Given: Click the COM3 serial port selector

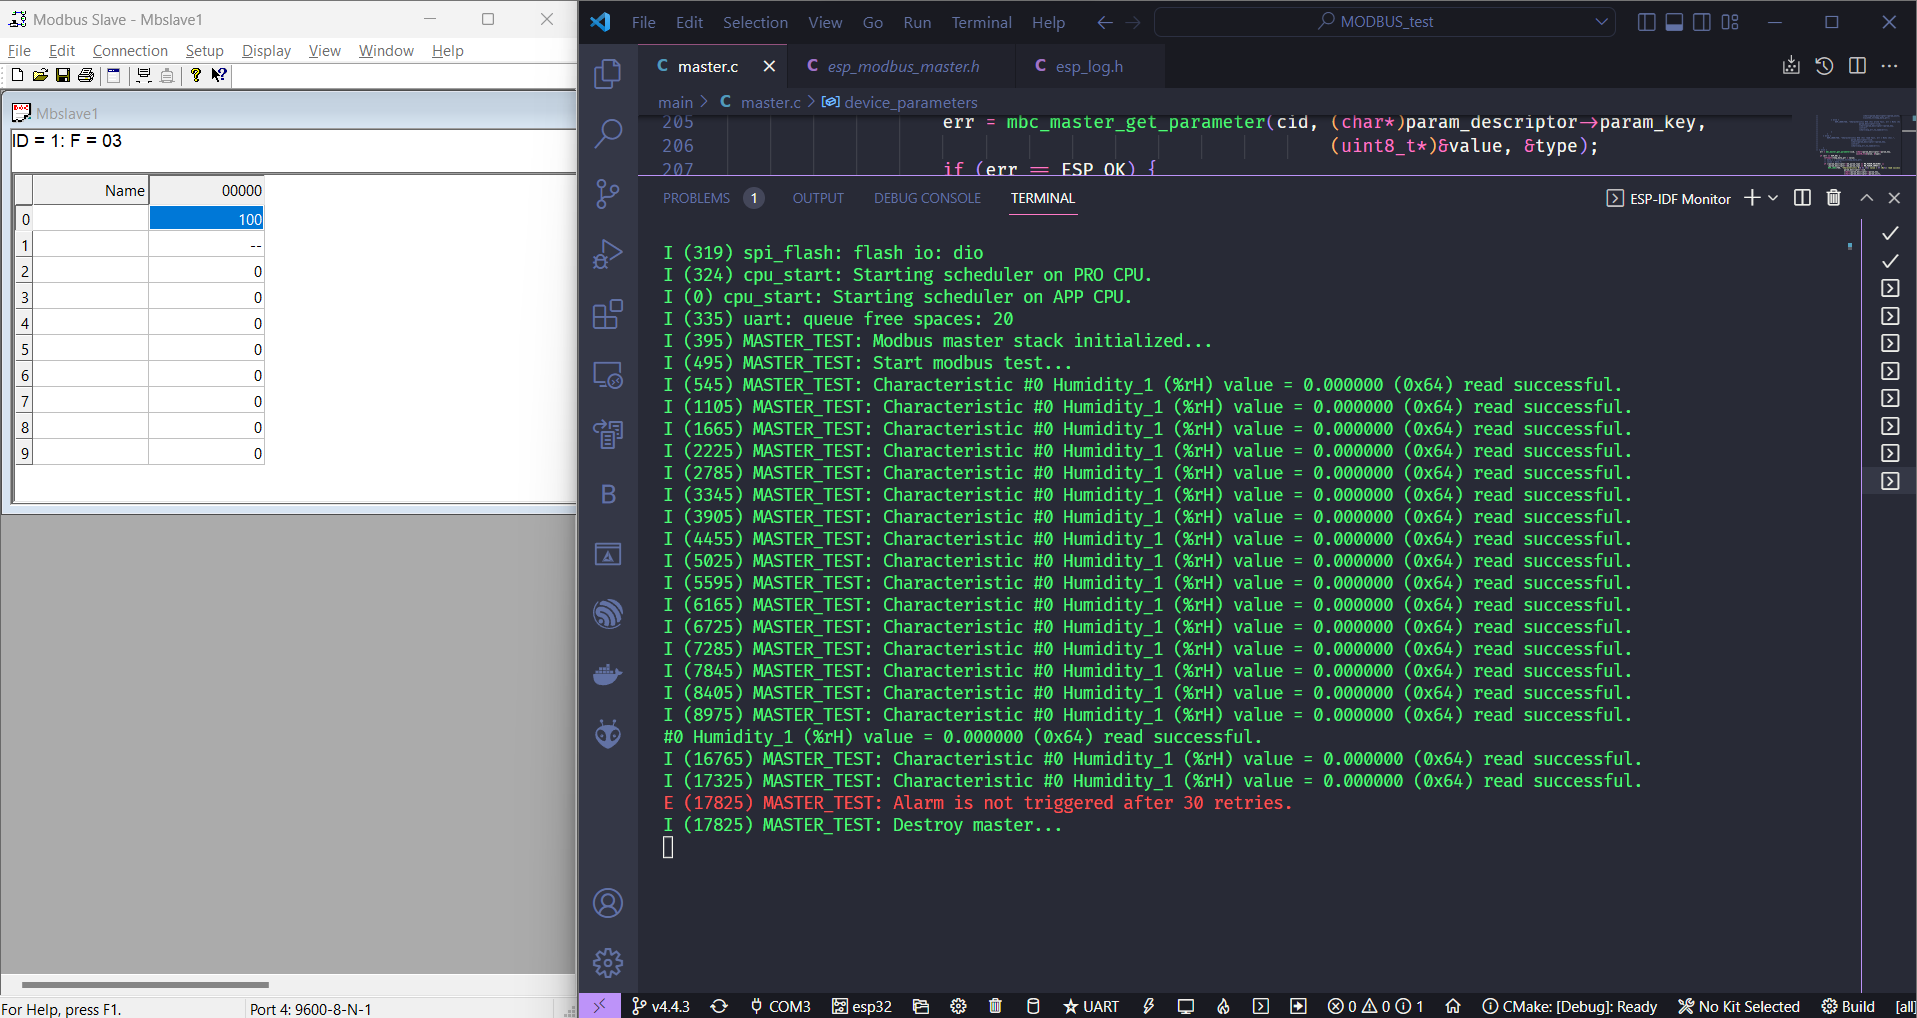Looking at the screenshot, I should pos(781,1006).
